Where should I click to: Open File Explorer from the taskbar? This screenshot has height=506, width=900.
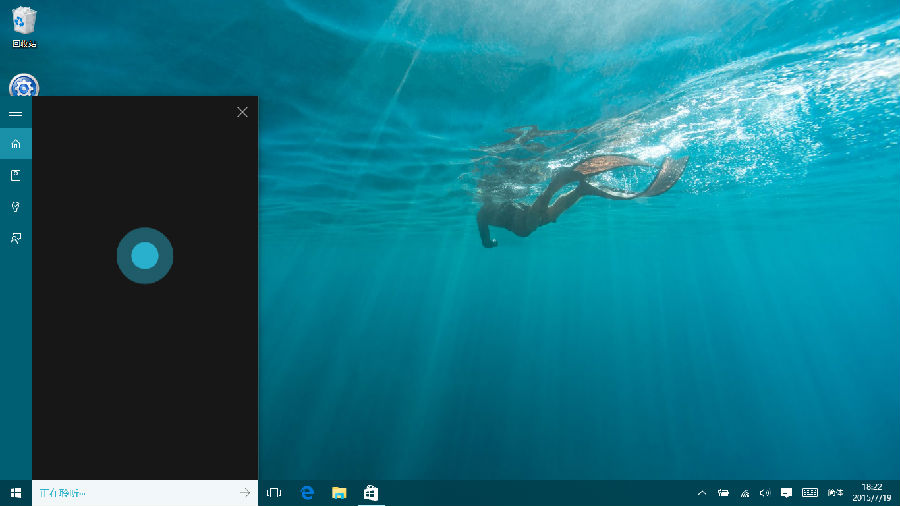339,493
